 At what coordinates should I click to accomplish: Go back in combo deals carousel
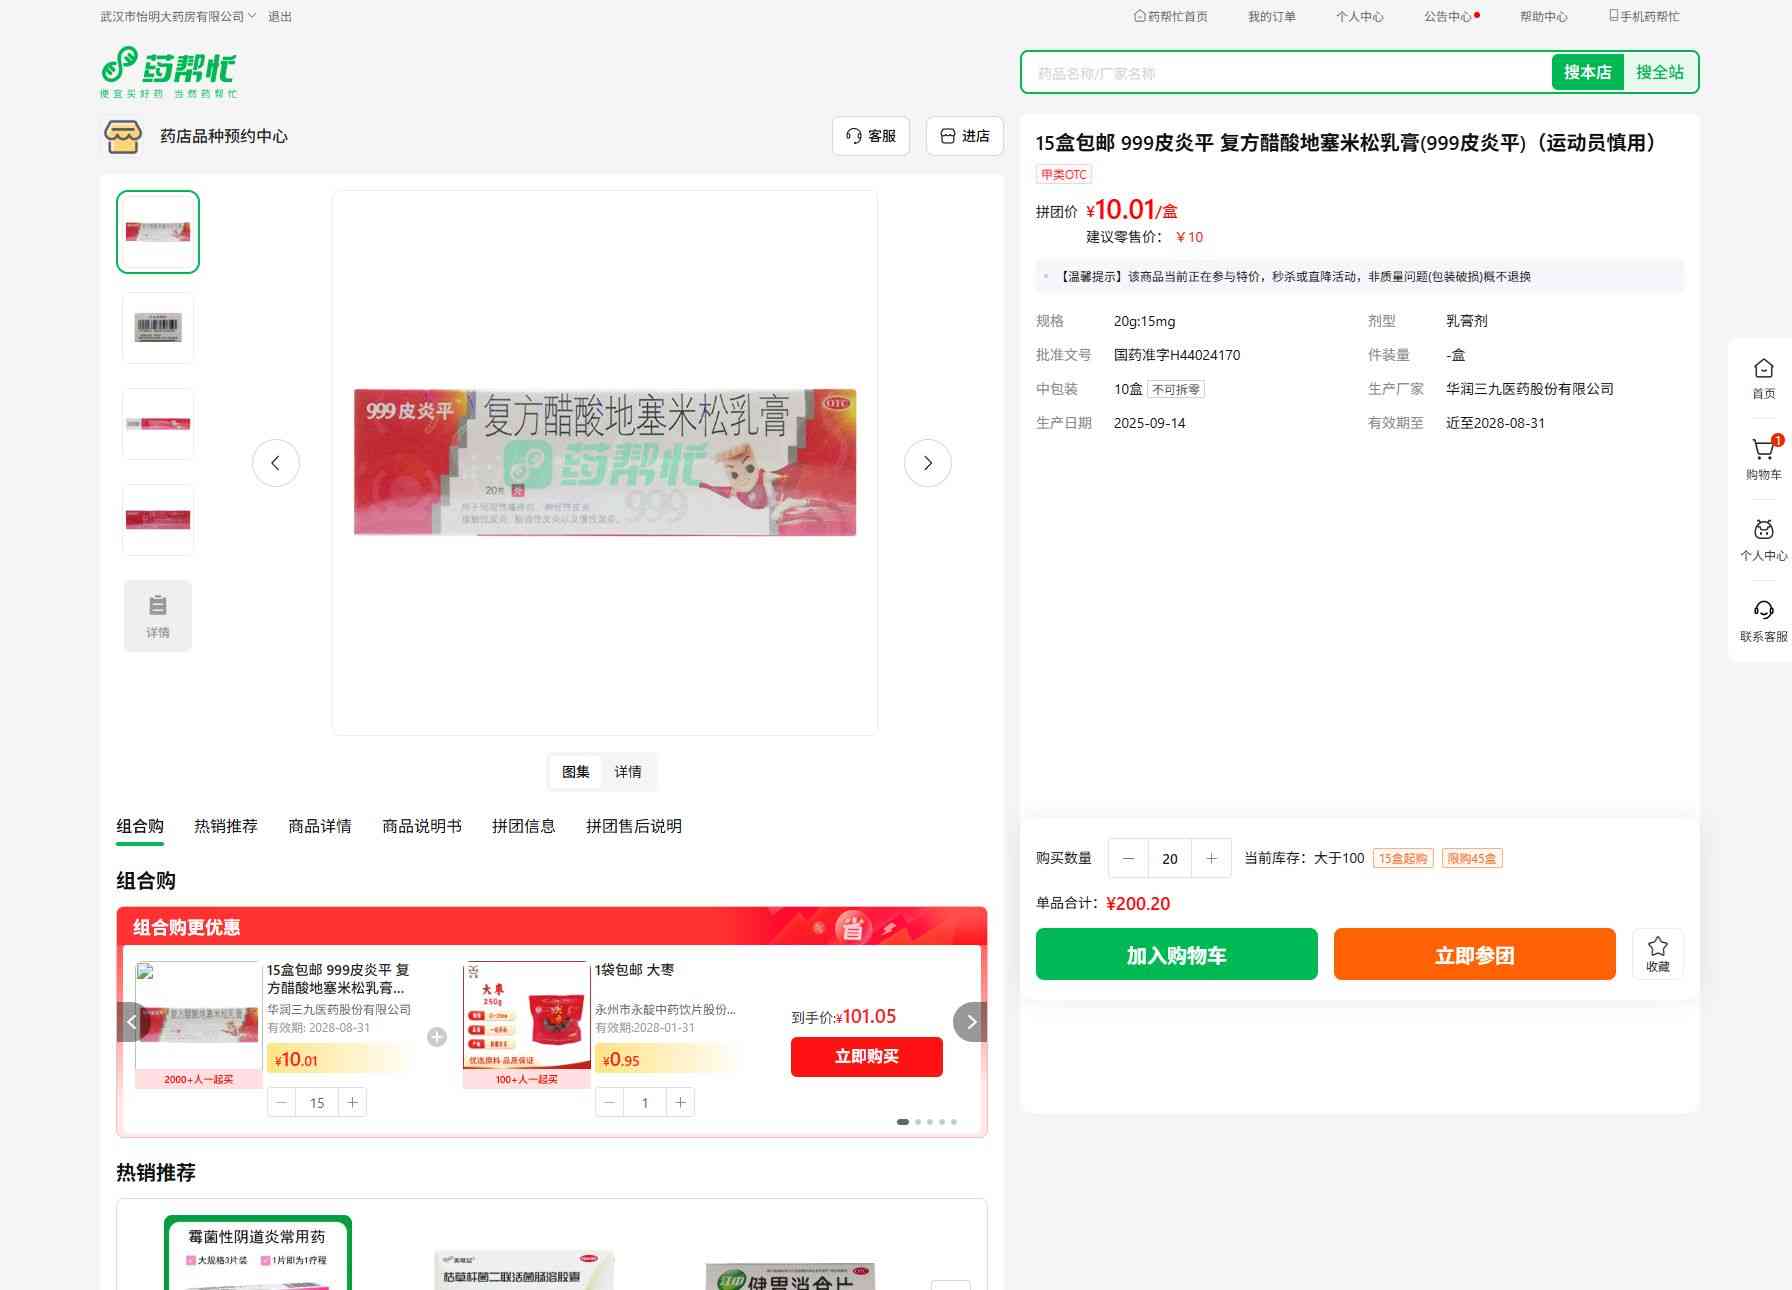tap(132, 1022)
